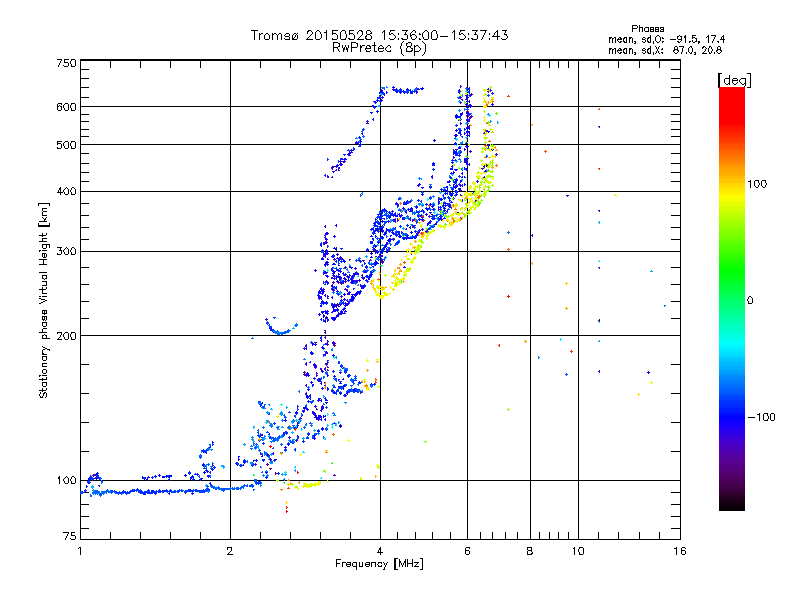Click the x-axis tick label '4'
Viewport: 800px width, 600px height.
pos(380,551)
